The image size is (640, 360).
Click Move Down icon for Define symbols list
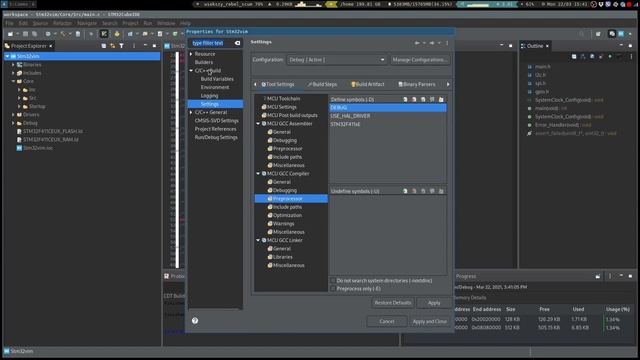(441, 99)
